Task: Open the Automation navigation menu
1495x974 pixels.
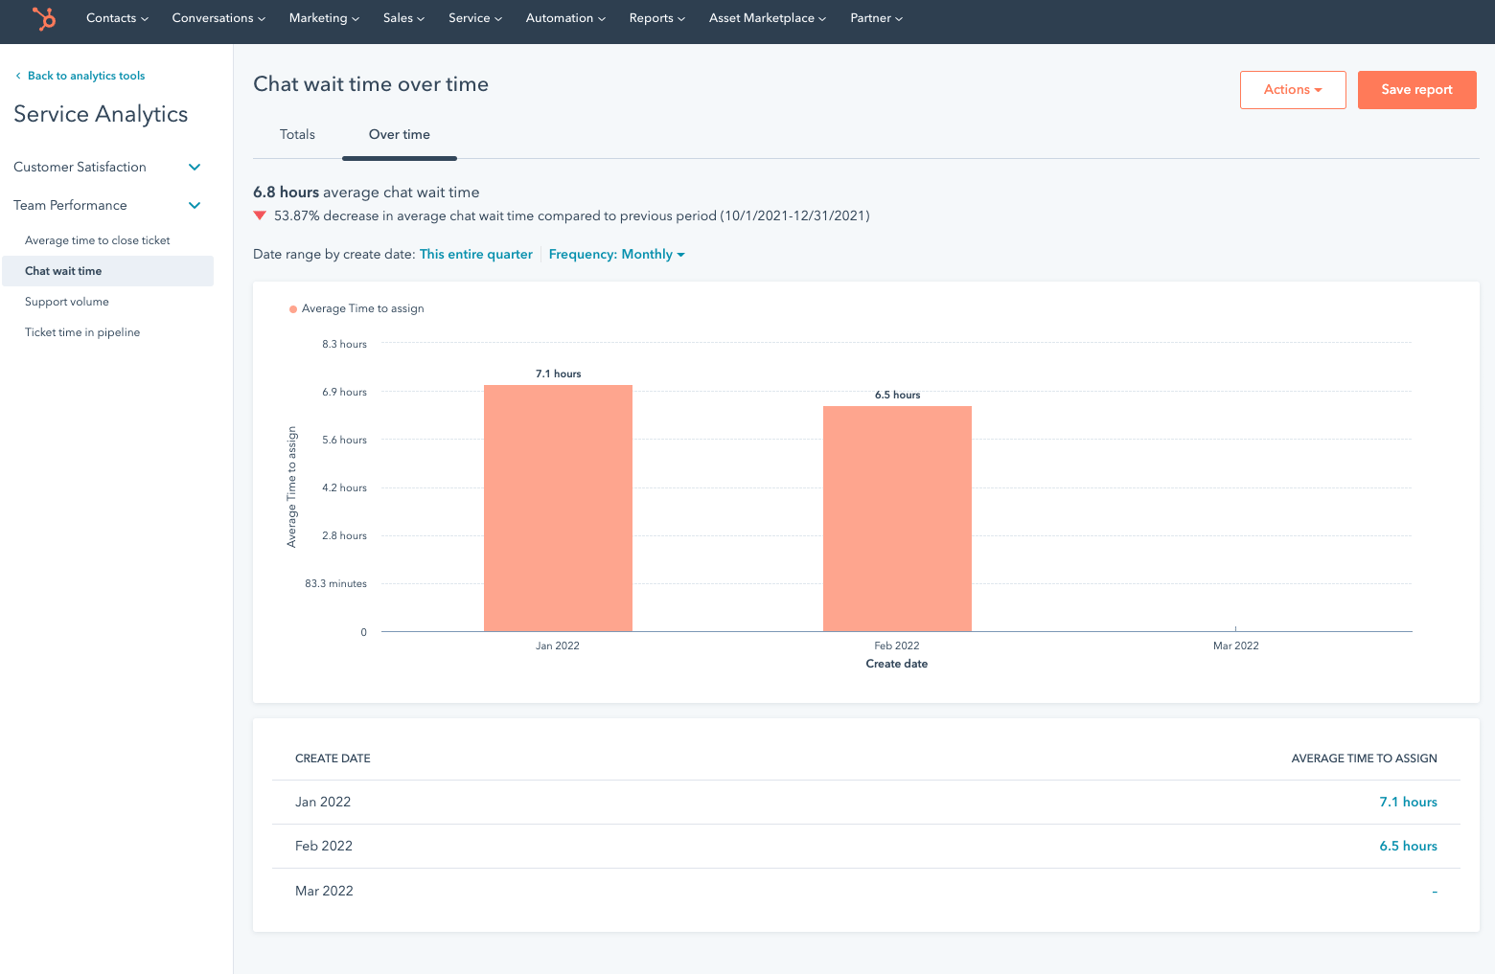Action: click(565, 17)
